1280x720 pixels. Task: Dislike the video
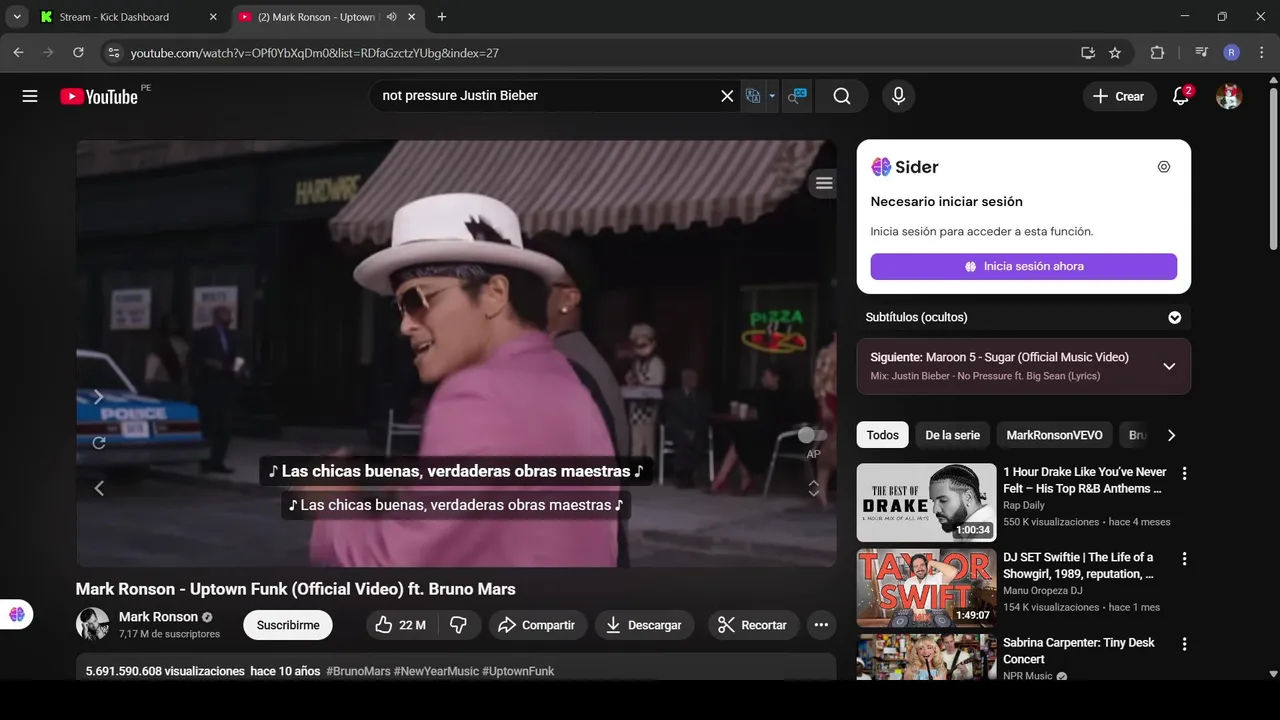459,625
